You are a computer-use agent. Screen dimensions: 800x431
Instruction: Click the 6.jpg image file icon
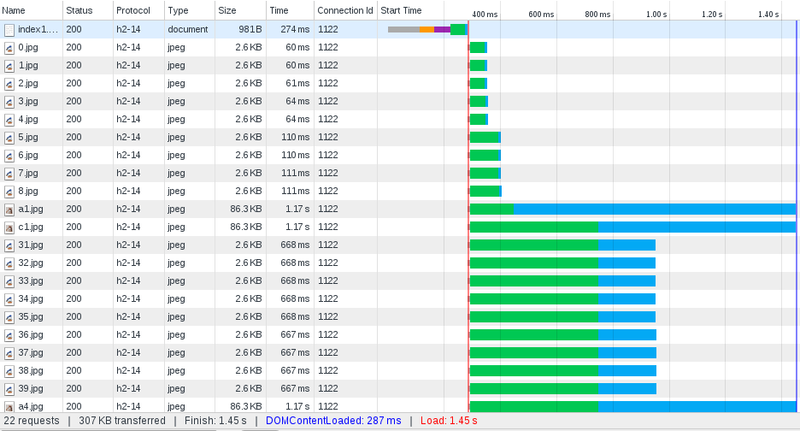pos(9,156)
